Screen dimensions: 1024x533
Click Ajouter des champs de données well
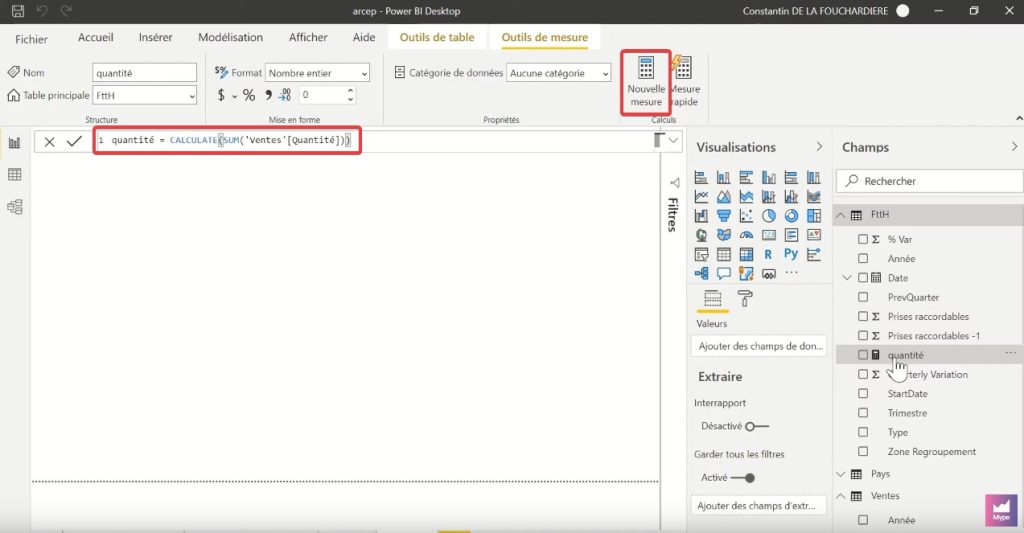coord(758,346)
